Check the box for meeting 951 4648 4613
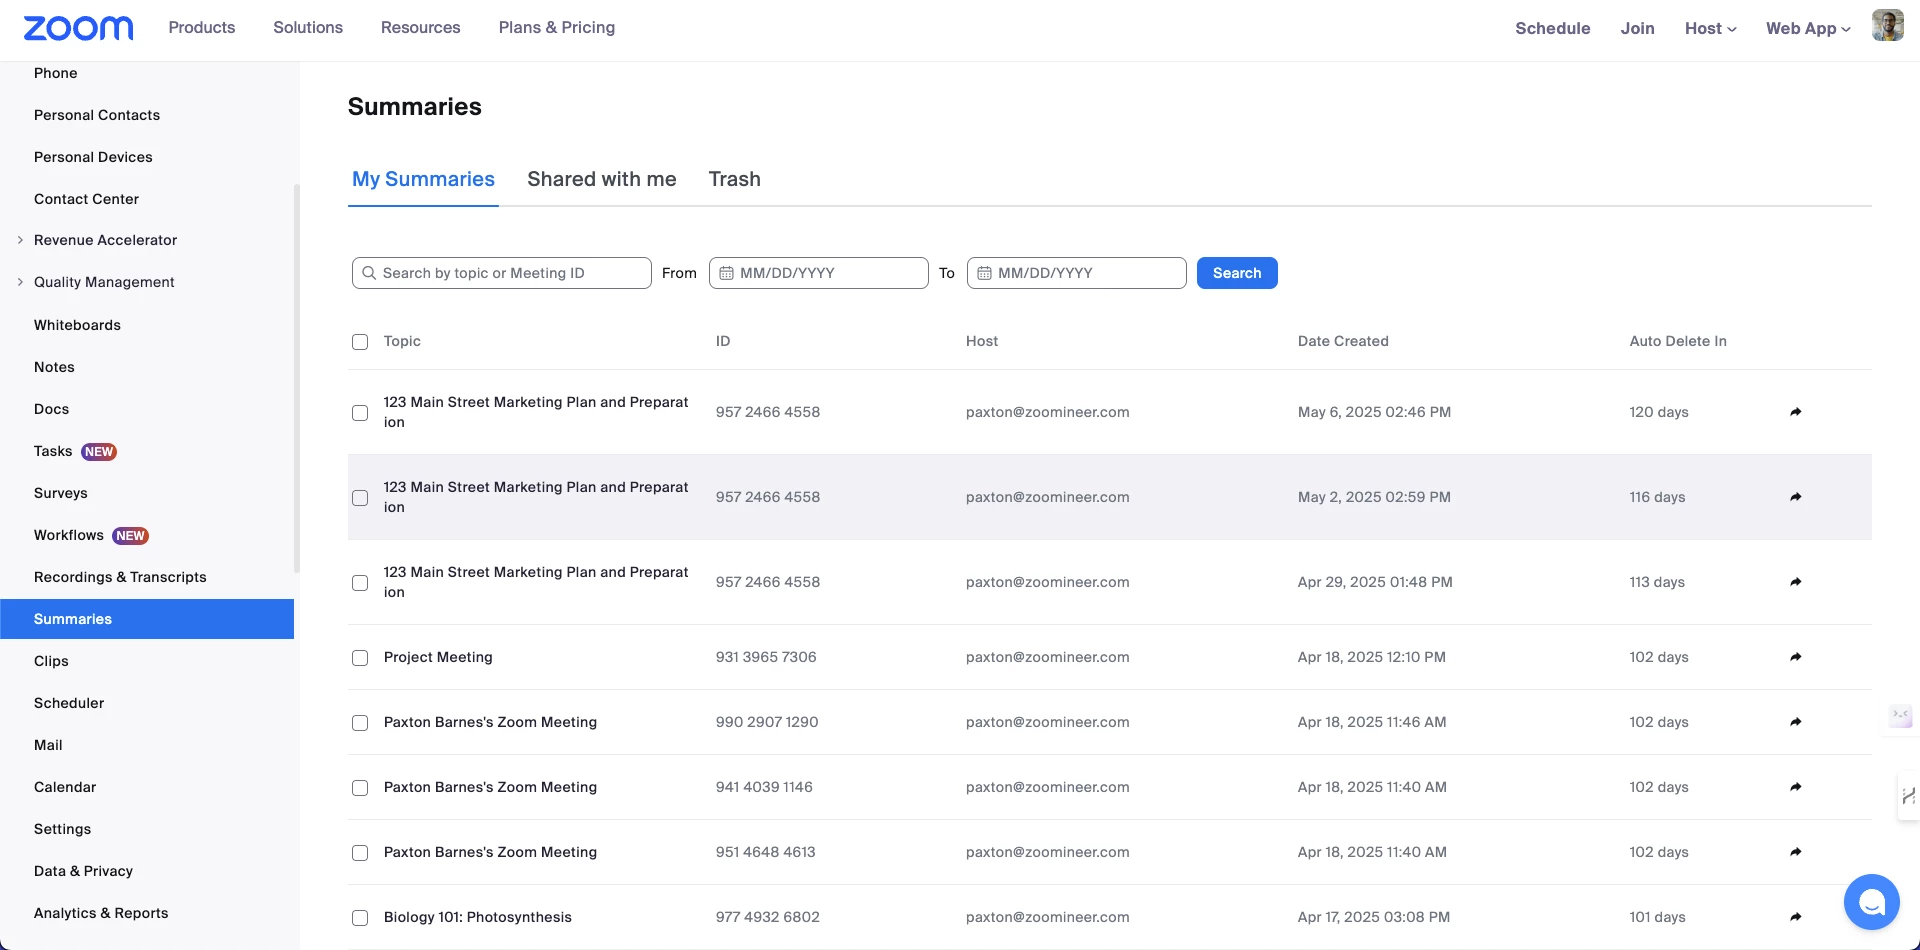 (x=360, y=853)
